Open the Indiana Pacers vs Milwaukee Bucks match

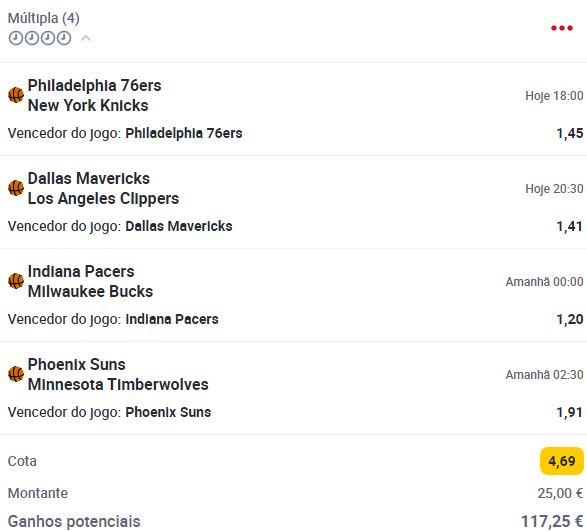91,282
